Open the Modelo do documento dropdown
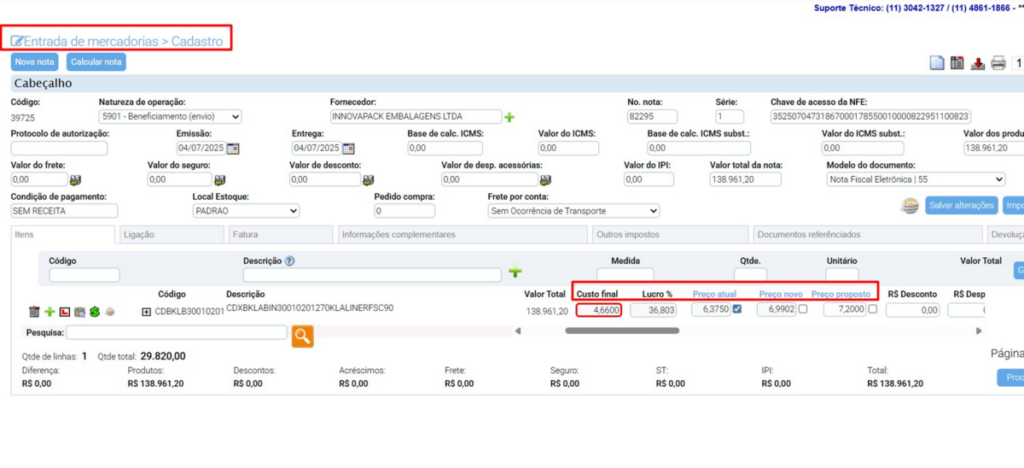Image resolution: width=1024 pixels, height=468 pixels. (916, 179)
